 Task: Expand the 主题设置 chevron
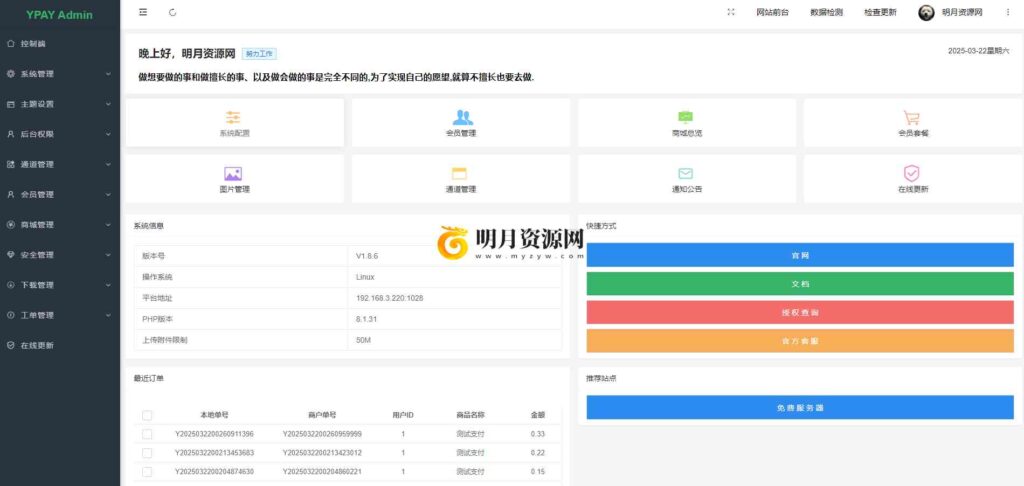click(108, 104)
